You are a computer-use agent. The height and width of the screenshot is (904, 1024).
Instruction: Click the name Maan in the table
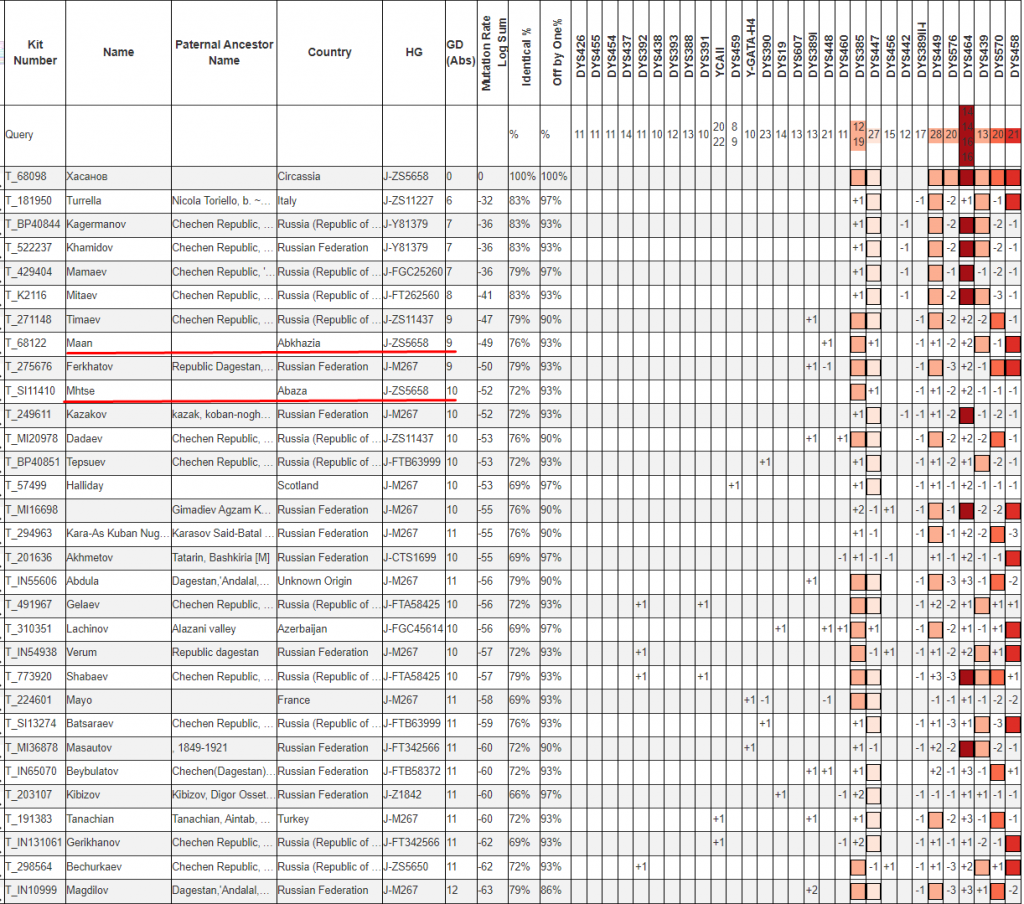click(x=78, y=343)
